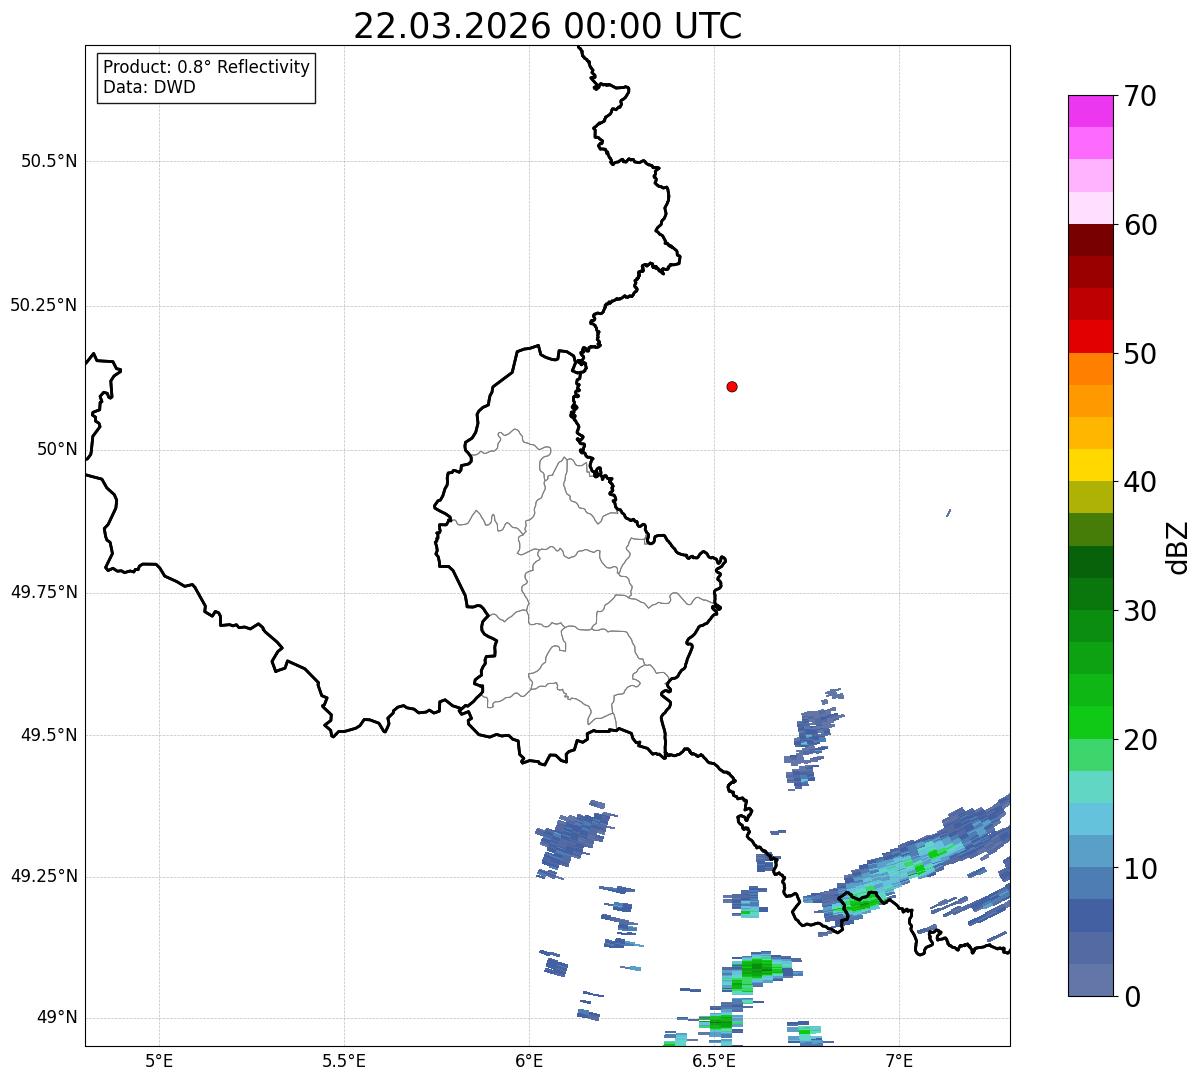Viewport: 1202px width, 1081px height.
Task: Click the 50.25°N latitude label
Action: coord(44,305)
